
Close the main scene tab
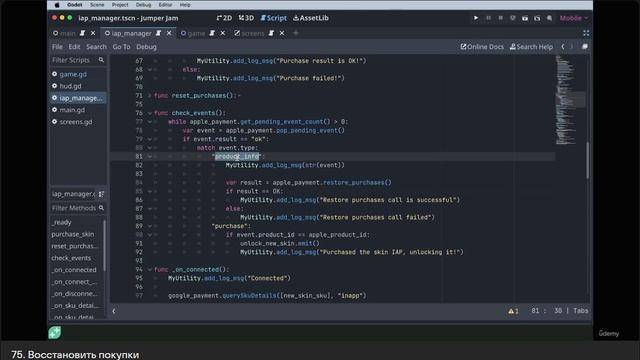pyautogui.click(x=93, y=33)
